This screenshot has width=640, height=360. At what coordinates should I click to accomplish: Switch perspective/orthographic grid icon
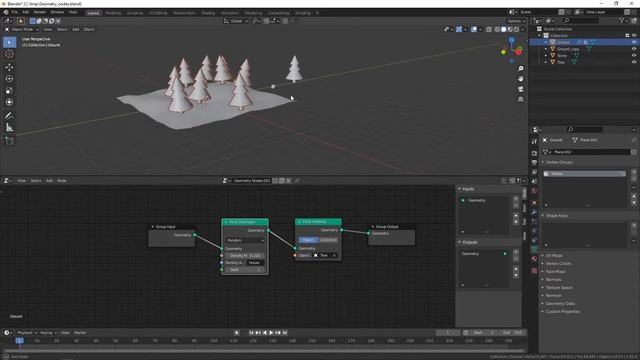tap(520, 99)
